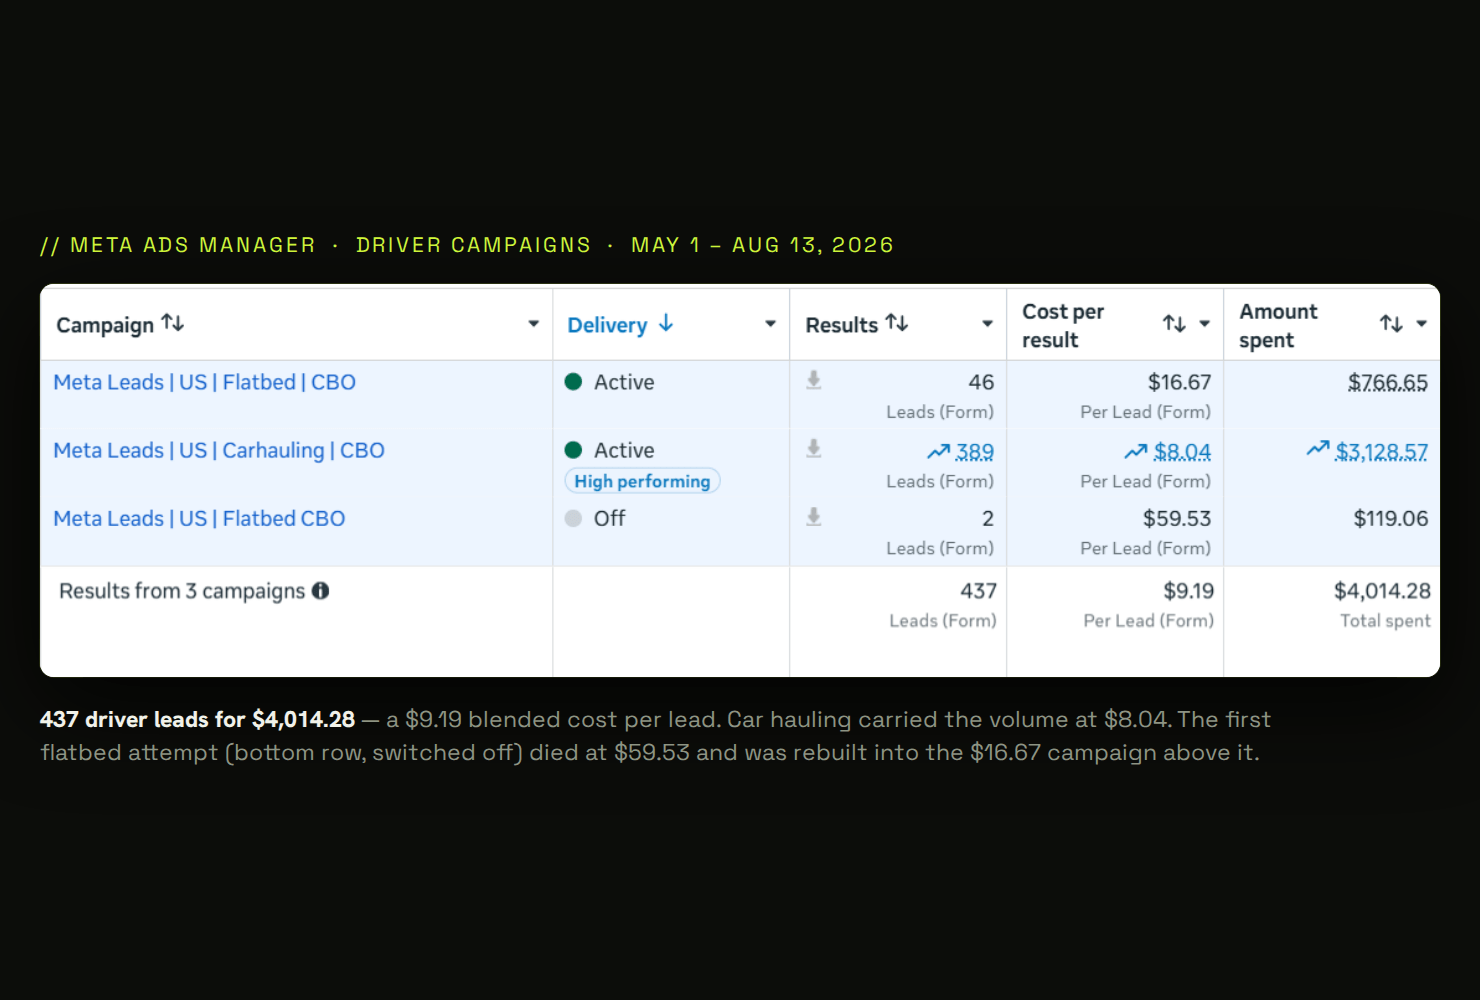
Task: Open the Meta Leads | US | Flatbed CBO campaign
Action: tap(199, 518)
